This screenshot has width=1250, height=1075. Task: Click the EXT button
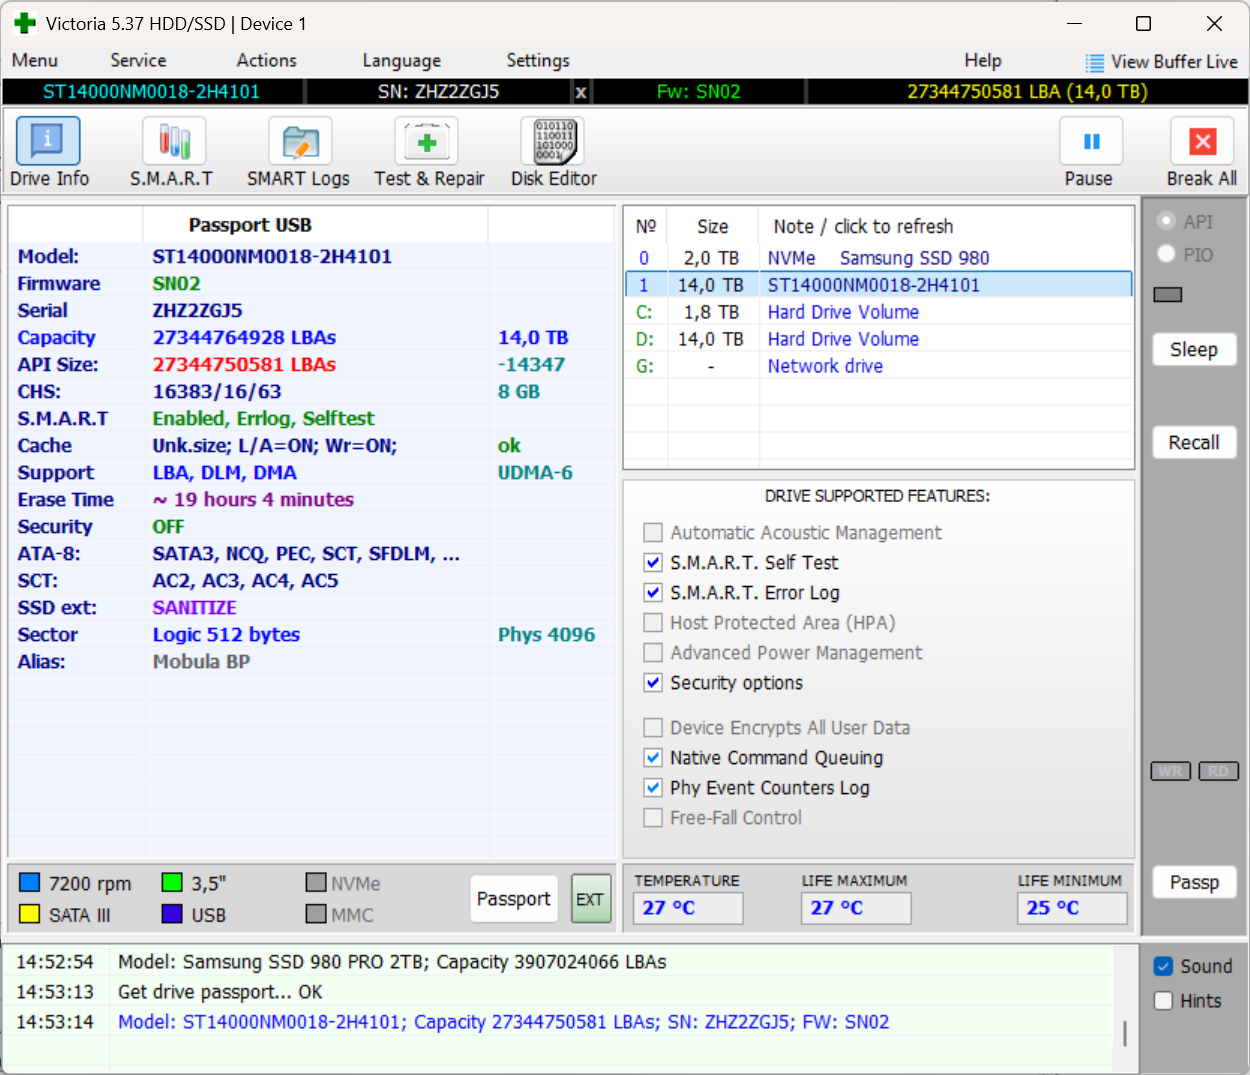click(590, 899)
